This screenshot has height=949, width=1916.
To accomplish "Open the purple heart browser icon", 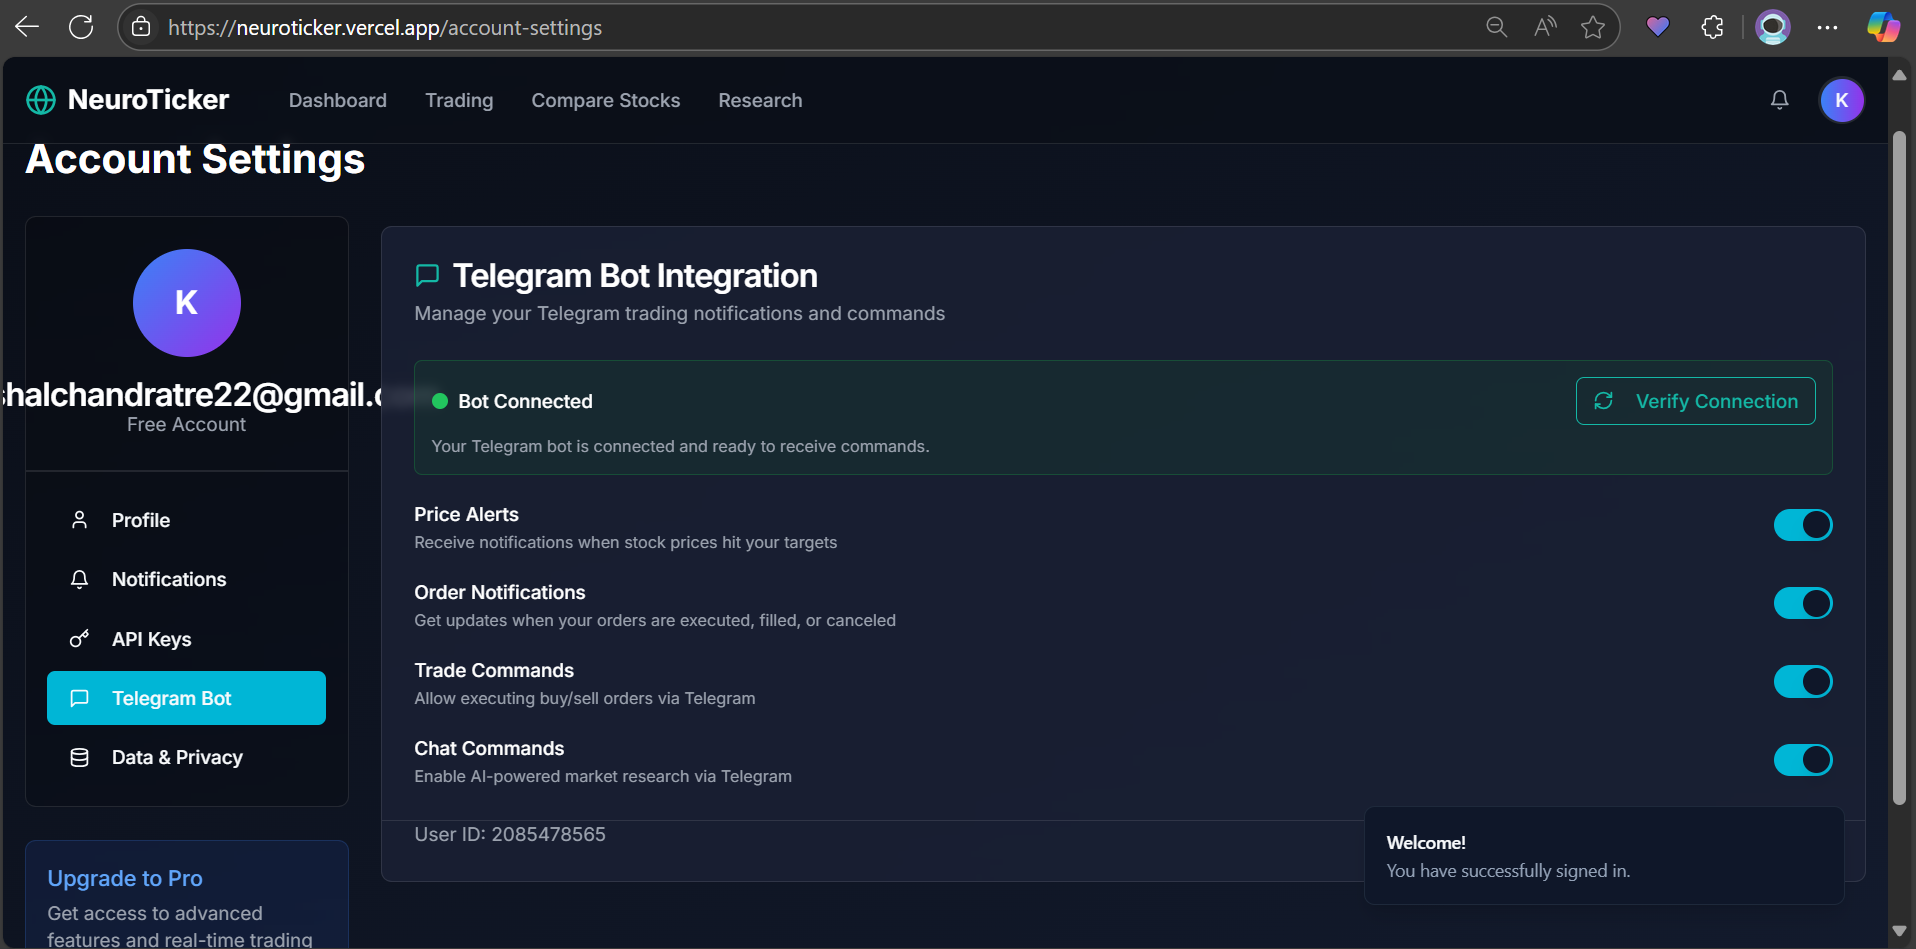I will [1658, 27].
